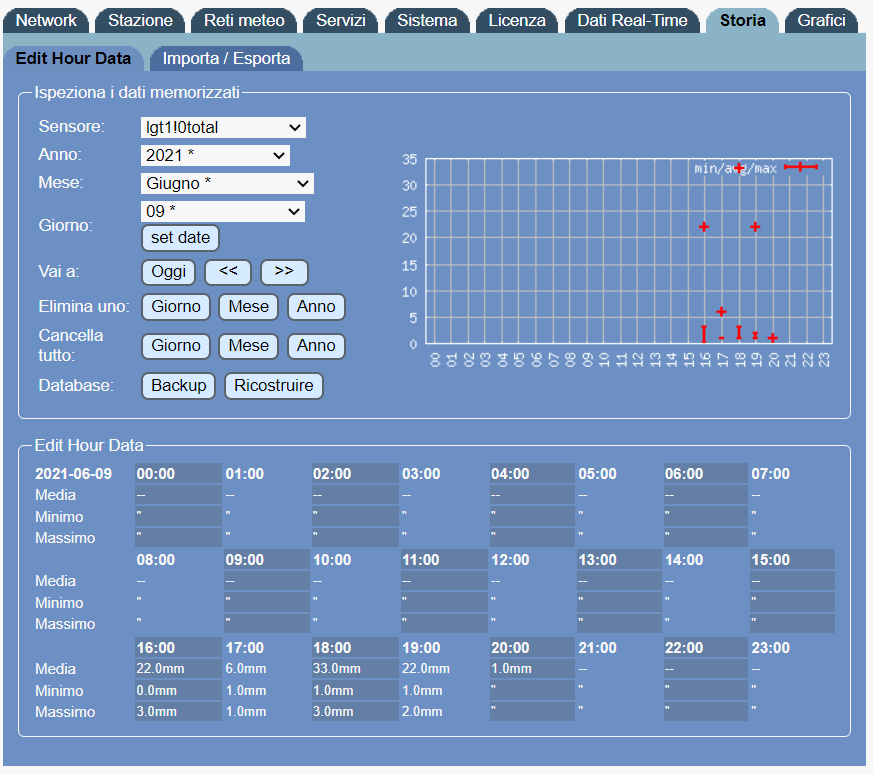The height and width of the screenshot is (774, 873).
Task: Select the Storia tab
Action: 742,21
